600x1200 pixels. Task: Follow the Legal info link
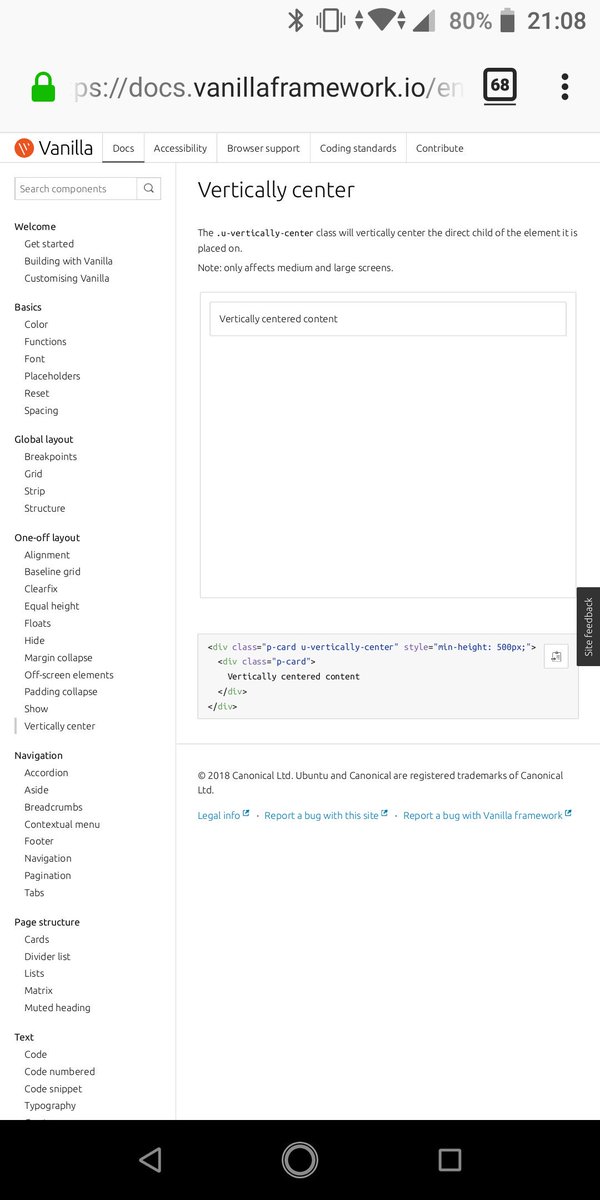click(224, 815)
